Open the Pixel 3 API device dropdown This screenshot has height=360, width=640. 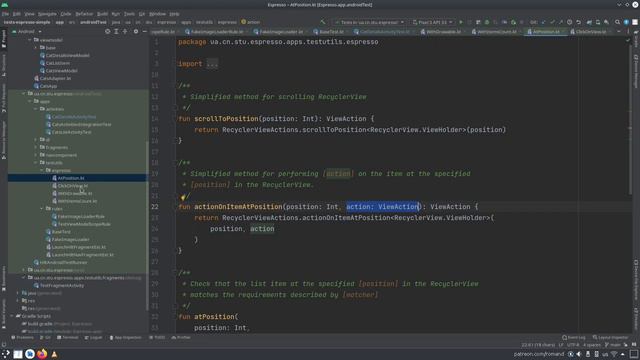tap(433, 22)
